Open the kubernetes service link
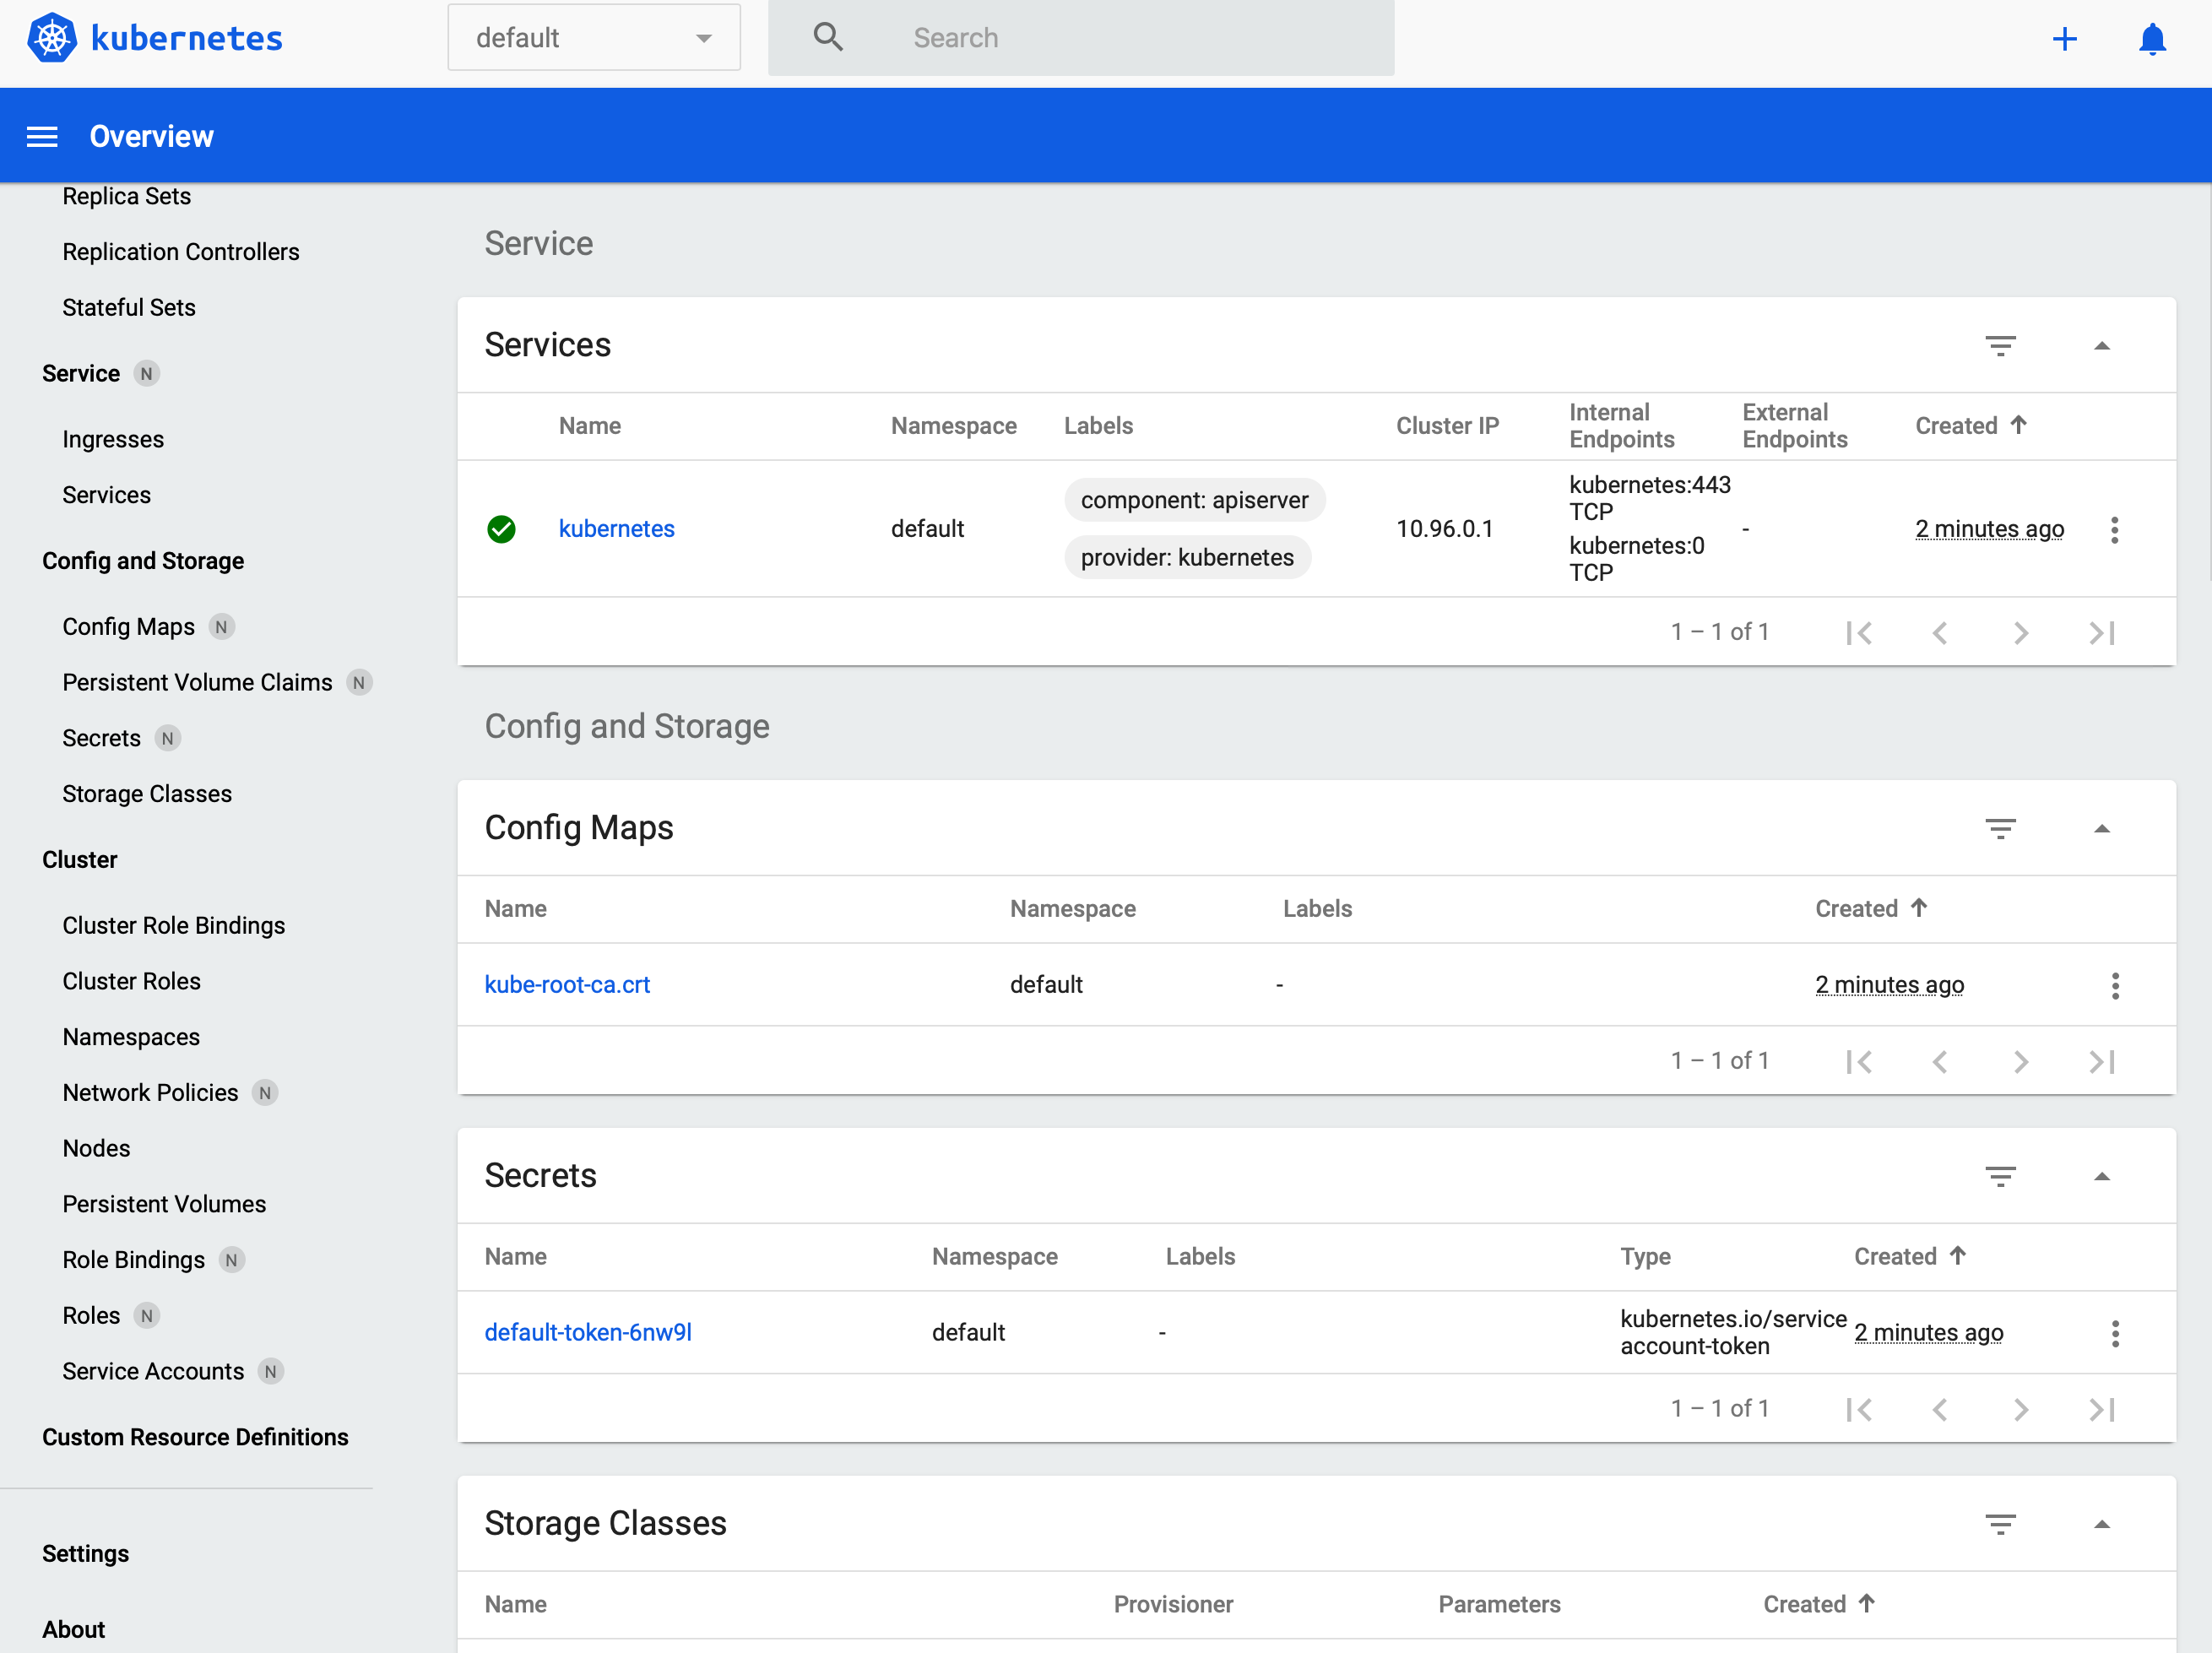The image size is (2212, 1653). (x=616, y=529)
